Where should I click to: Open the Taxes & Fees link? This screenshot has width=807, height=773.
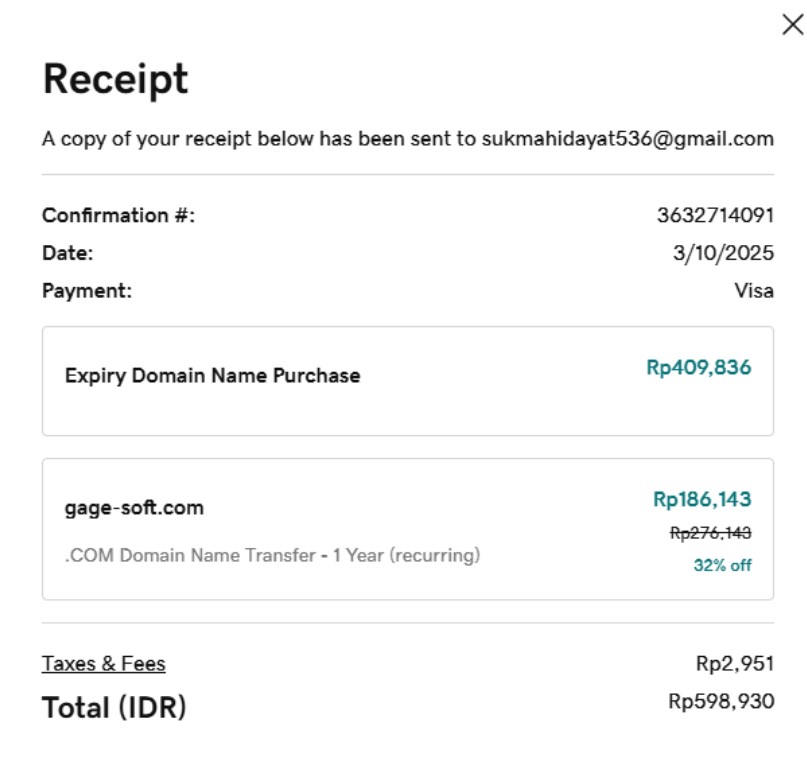click(104, 663)
